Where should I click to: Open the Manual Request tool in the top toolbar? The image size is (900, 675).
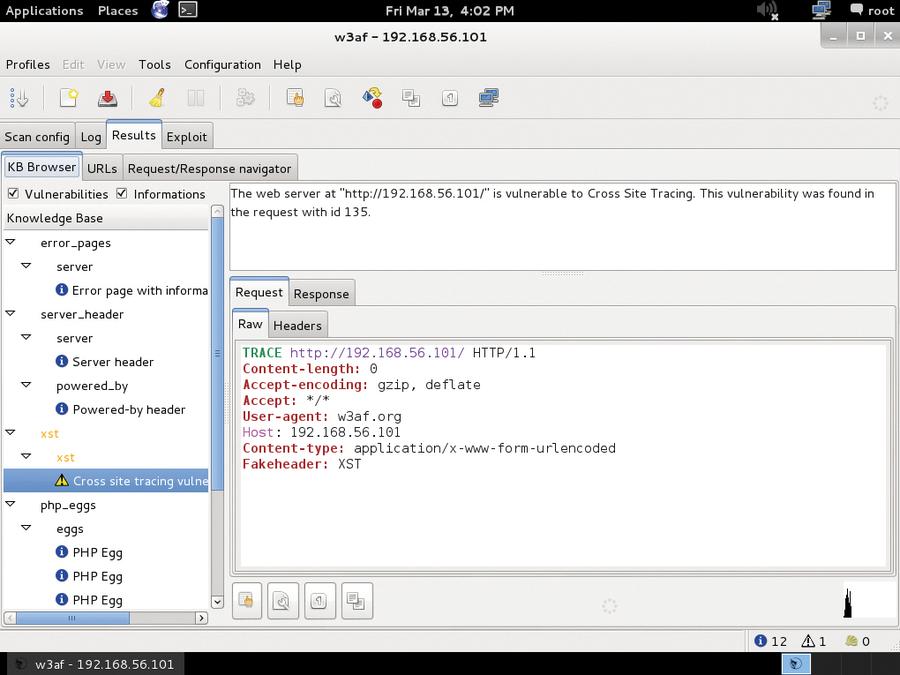coord(295,98)
